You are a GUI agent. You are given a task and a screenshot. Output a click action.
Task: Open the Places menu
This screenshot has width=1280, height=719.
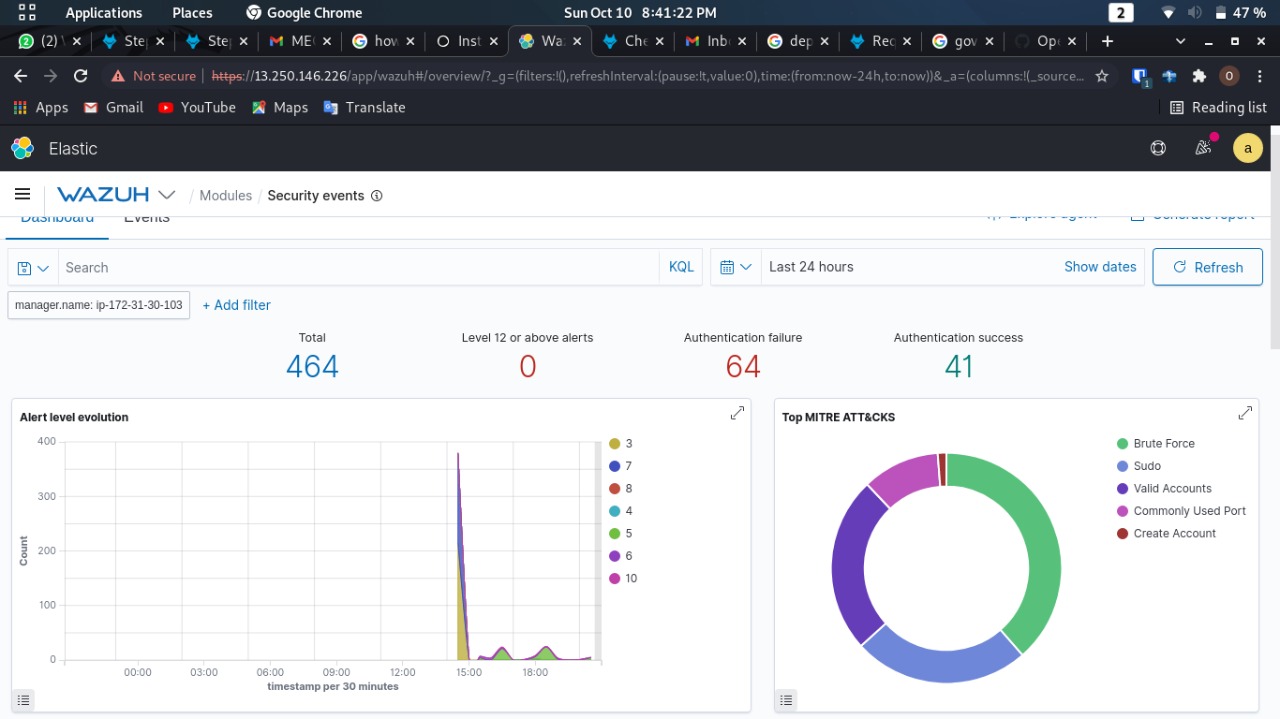192,13
